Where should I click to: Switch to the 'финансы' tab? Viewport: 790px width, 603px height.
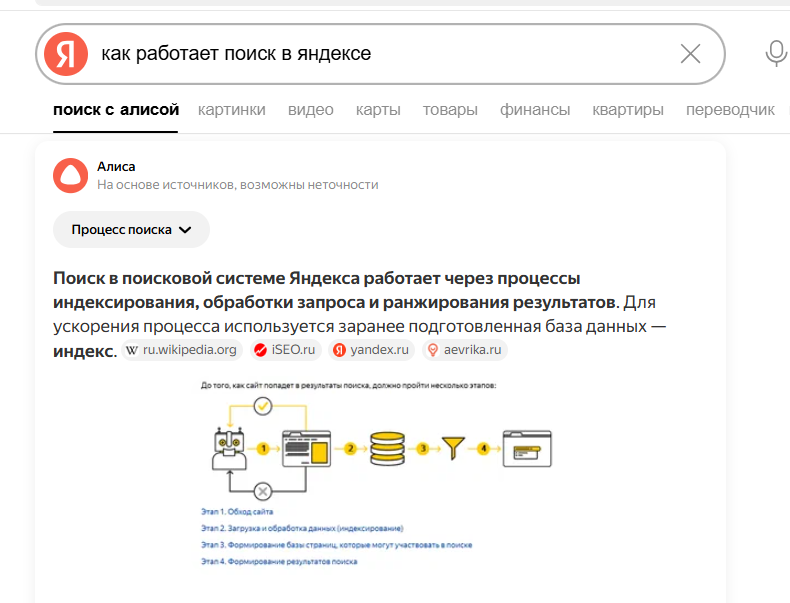(x=535, y=109)
